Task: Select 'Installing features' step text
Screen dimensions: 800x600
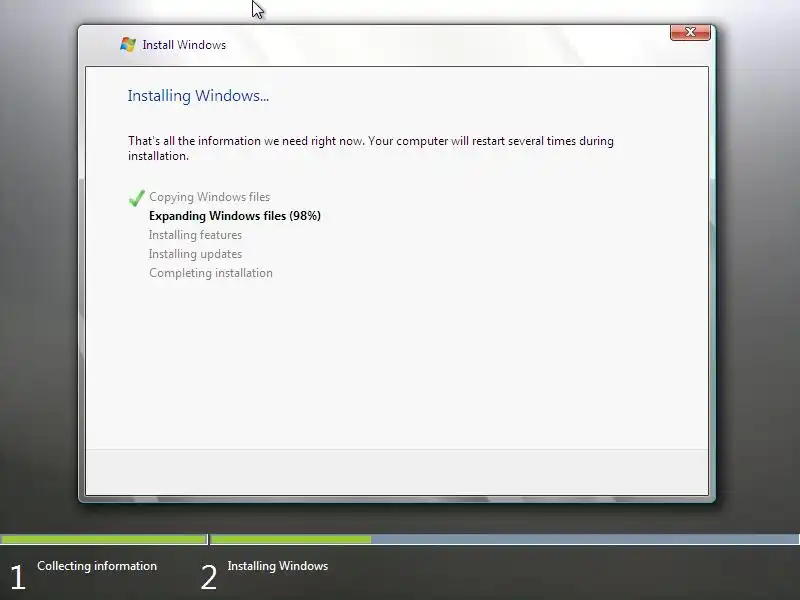Action: [195, 235]
